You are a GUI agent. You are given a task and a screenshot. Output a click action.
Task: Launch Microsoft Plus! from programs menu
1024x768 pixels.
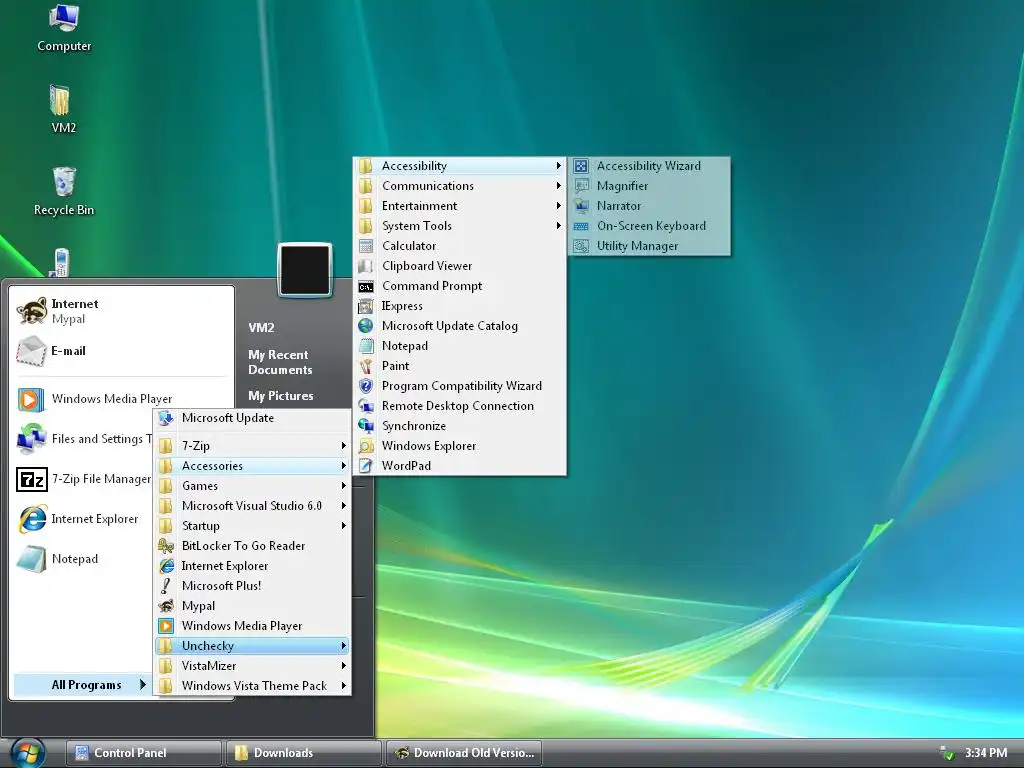(253, 586)
